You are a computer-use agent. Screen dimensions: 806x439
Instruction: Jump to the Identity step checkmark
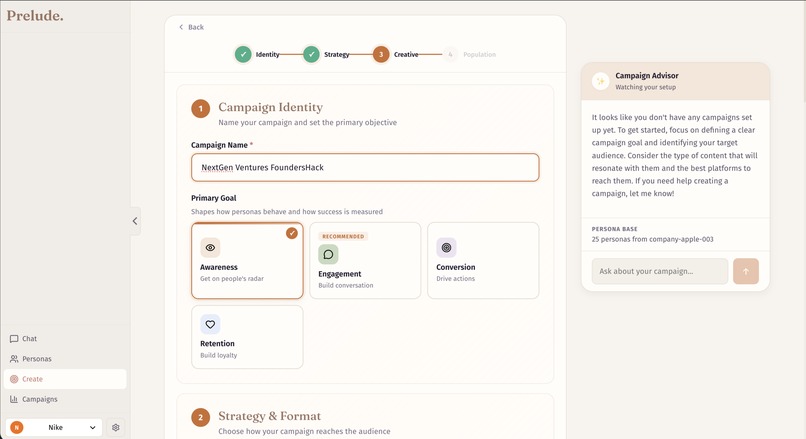[x=243, y=54]
